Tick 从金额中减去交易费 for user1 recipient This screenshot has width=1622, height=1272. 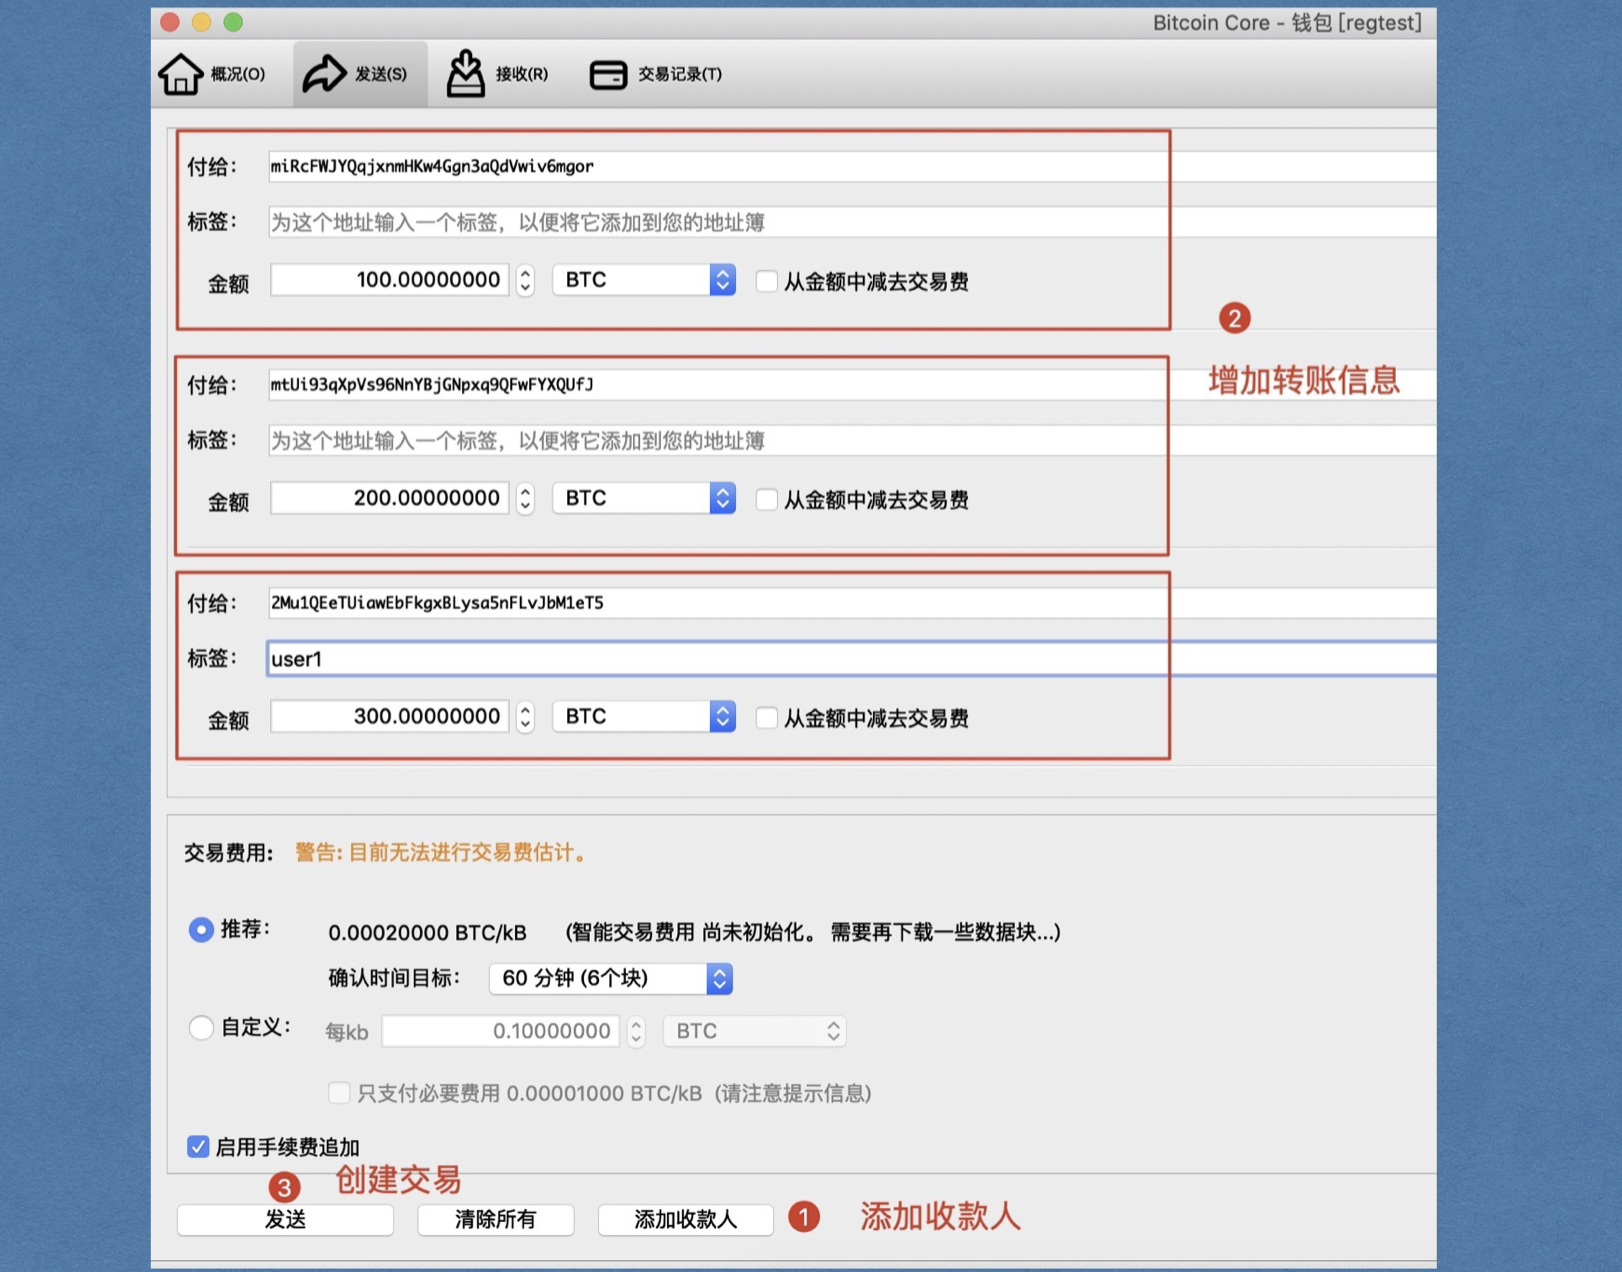tap(766, 718)
